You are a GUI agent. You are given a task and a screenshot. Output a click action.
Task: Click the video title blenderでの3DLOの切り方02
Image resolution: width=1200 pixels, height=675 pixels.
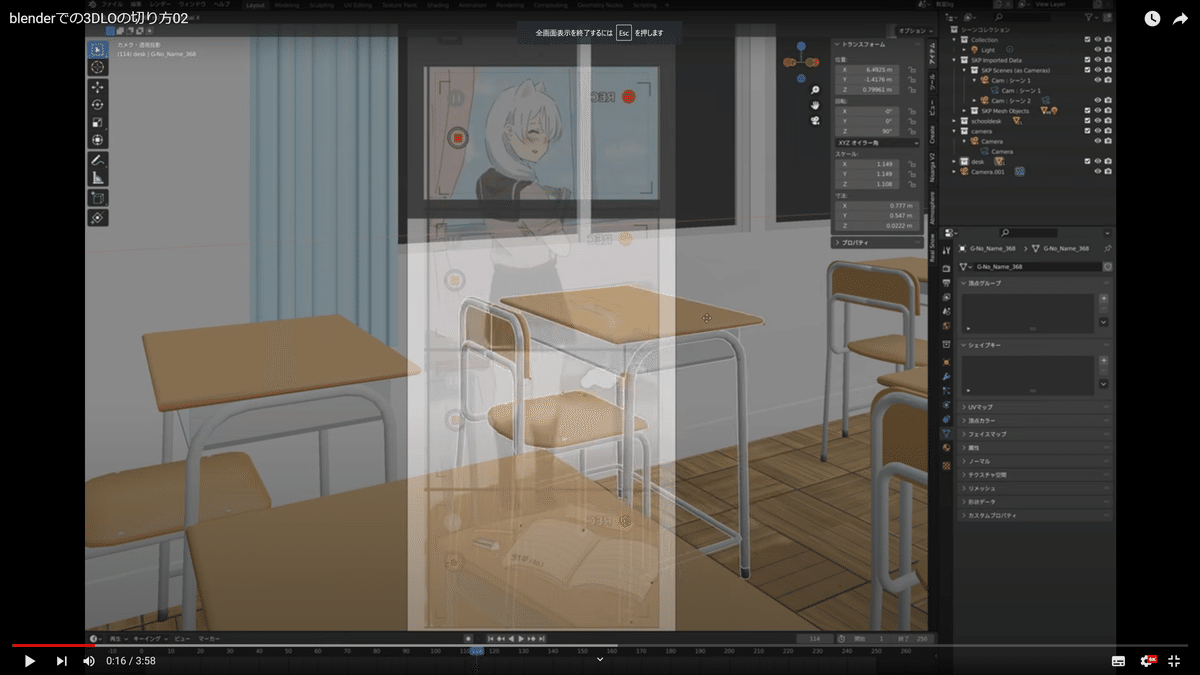pos(99,18)
